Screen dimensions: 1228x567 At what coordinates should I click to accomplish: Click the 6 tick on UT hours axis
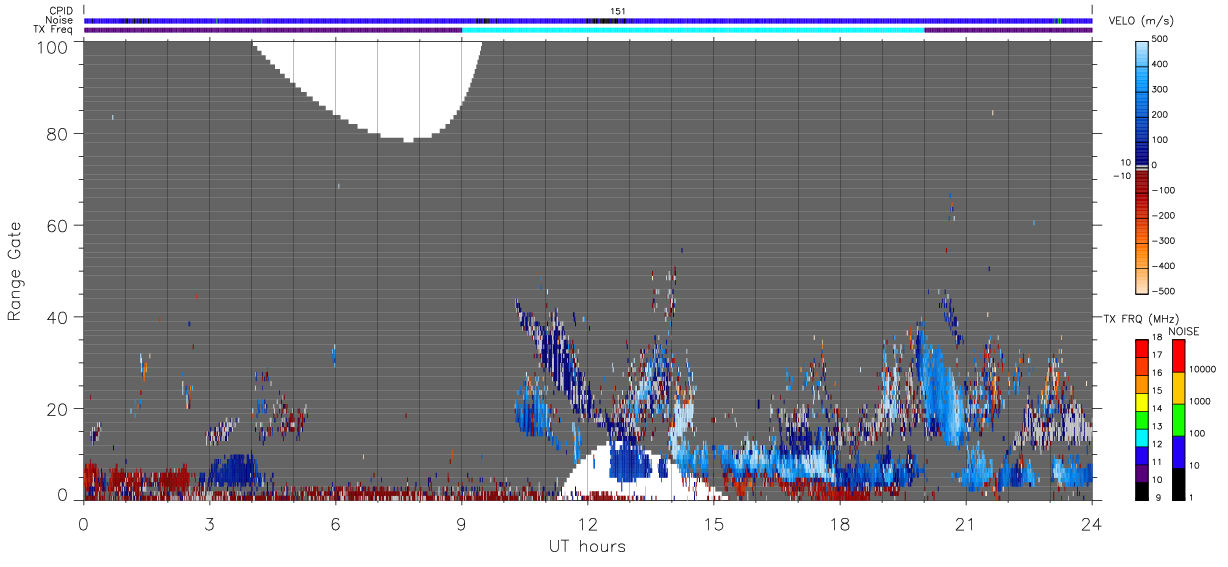pos(335,523)
